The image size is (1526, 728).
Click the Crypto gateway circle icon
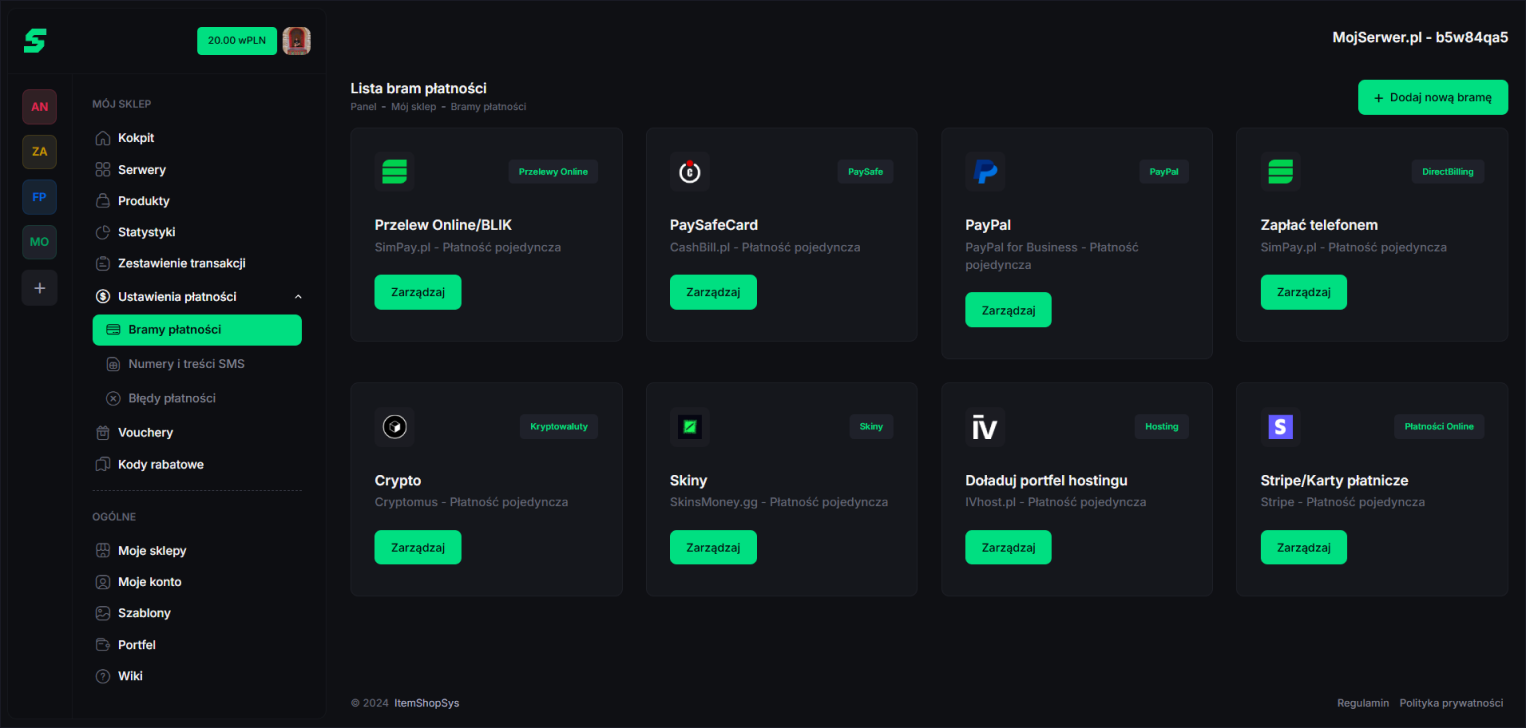point(394,426)
